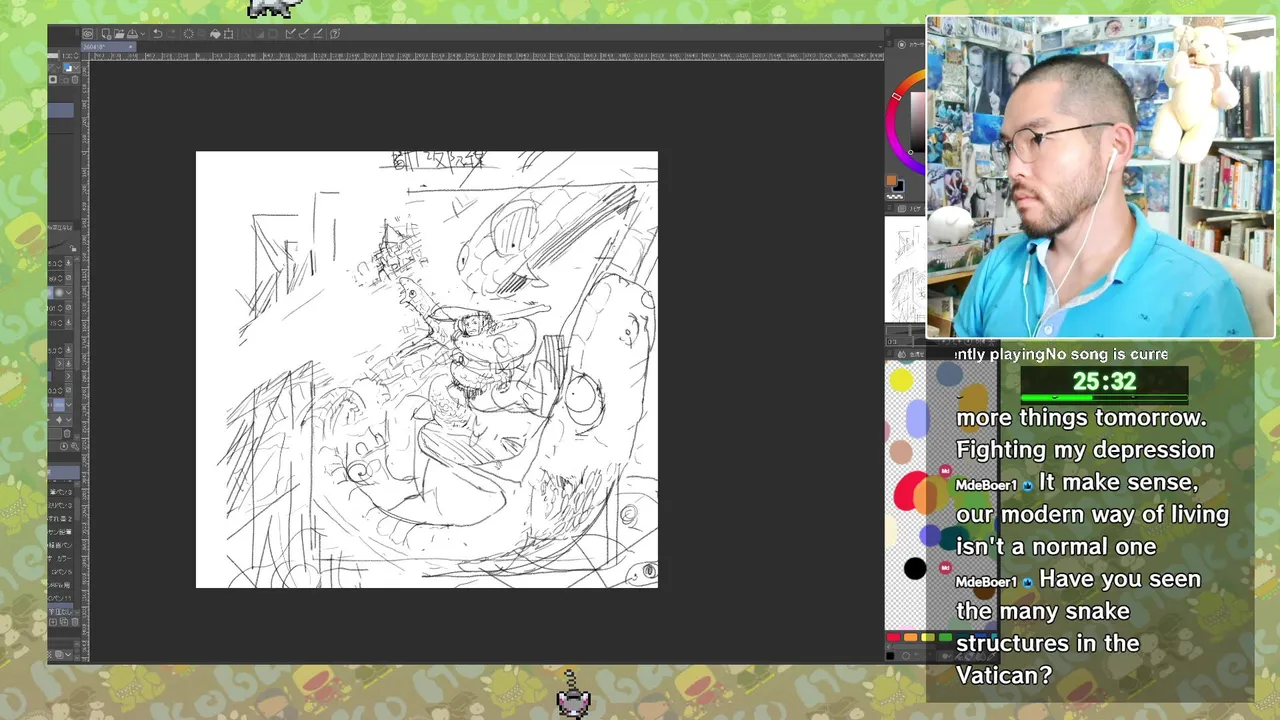The width and height of the screenshot is (1280, 720).
Task: Save the drawing with the Save icon
Action: pos(132,34)
